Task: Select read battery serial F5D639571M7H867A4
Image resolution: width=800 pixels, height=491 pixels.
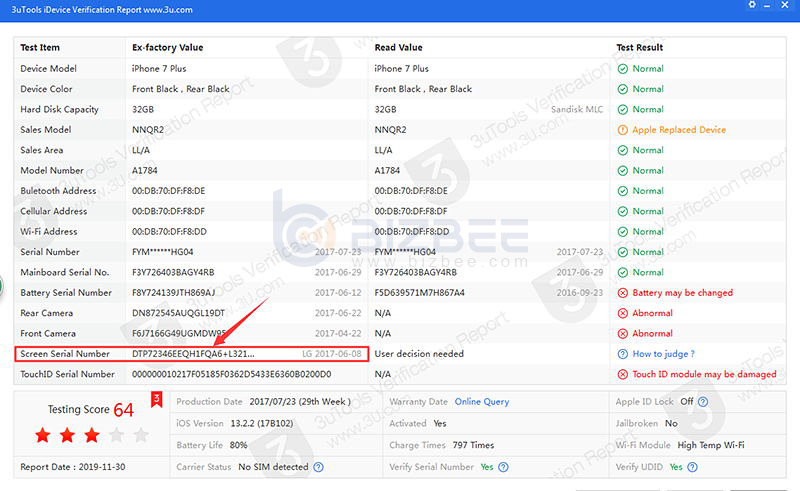Action: click(419, 293)
